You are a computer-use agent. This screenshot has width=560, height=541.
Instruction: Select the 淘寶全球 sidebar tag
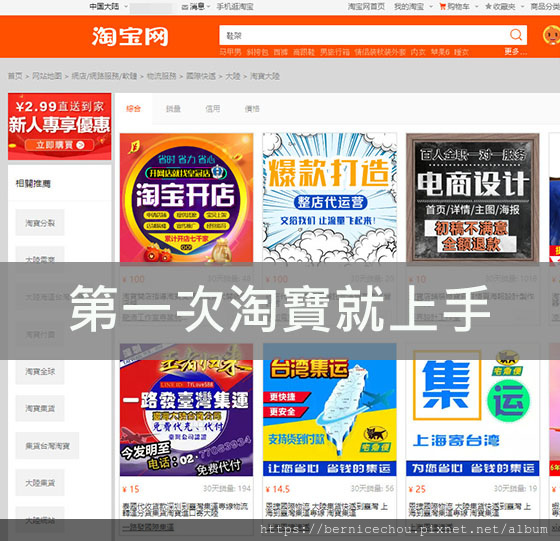tap(40, 372)
